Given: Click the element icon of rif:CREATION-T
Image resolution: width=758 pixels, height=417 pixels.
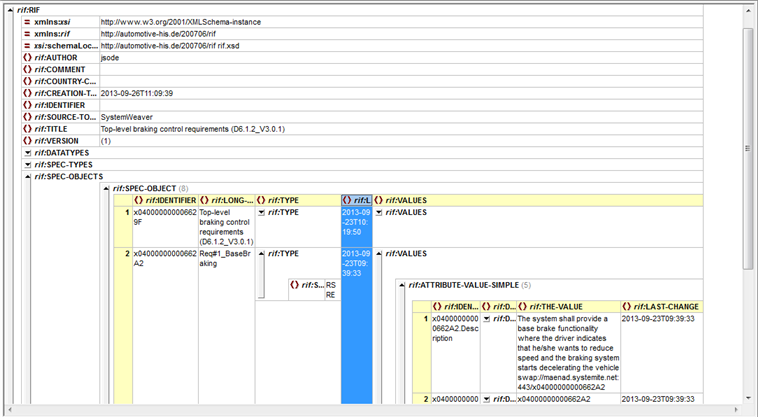Looking at the screenshot, I should pyautogui.click(x=28, y=93).
